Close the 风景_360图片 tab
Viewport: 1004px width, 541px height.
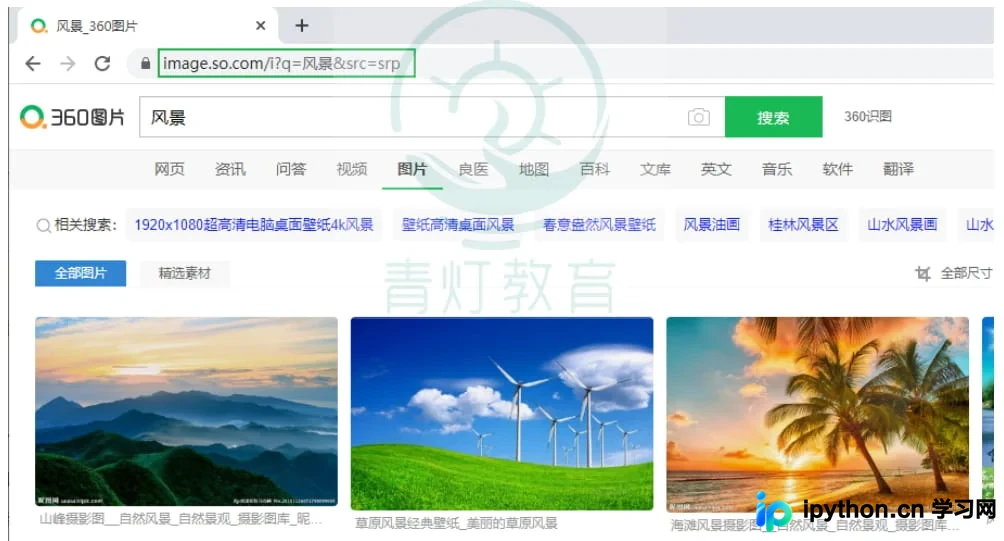(261, 26)
